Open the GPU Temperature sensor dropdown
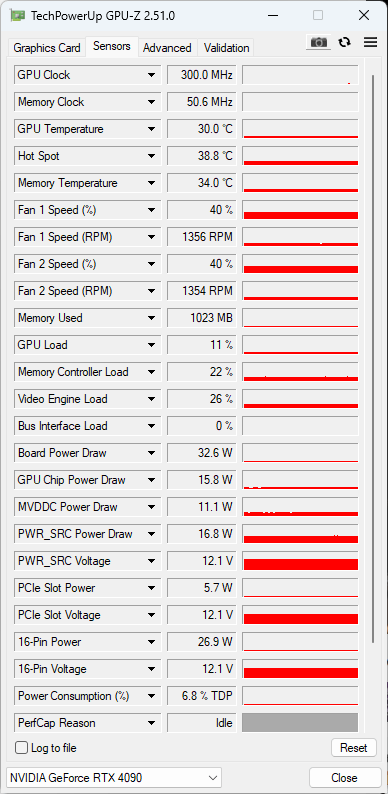The width and height of the screenshot is (388, 794). pos(151,129)
